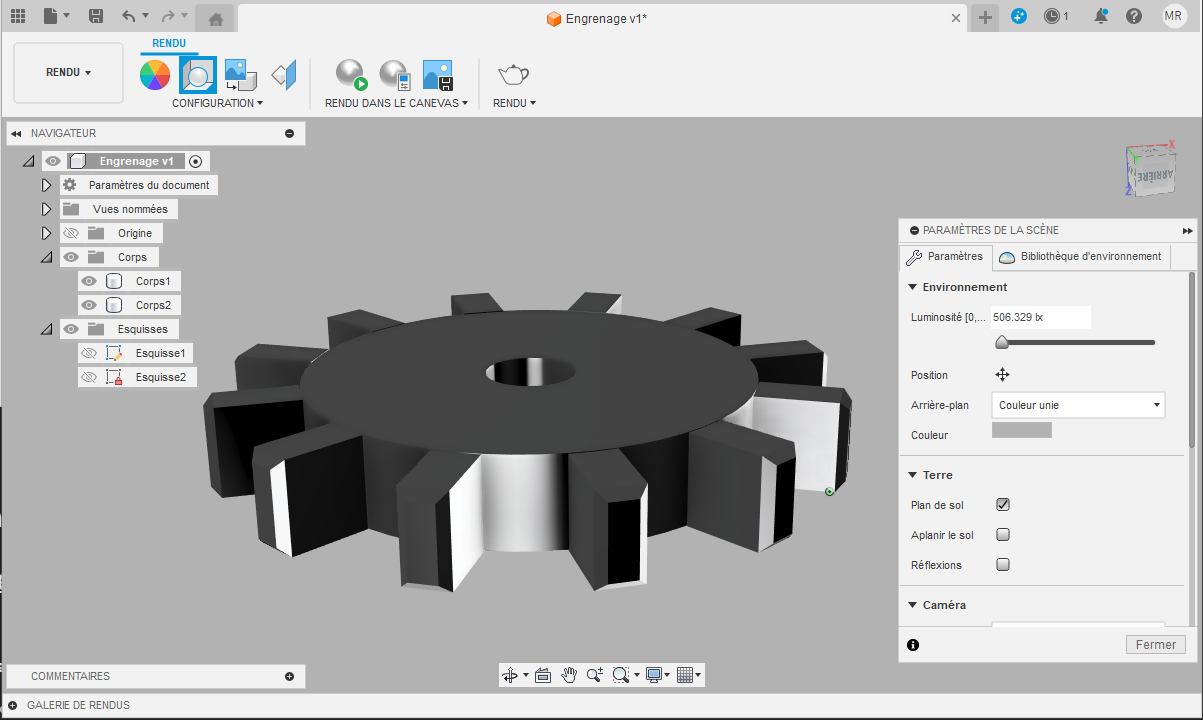1203x720 pixels.
Task: Open display settings monitor dropdown
Action: [x=659, y=675]
